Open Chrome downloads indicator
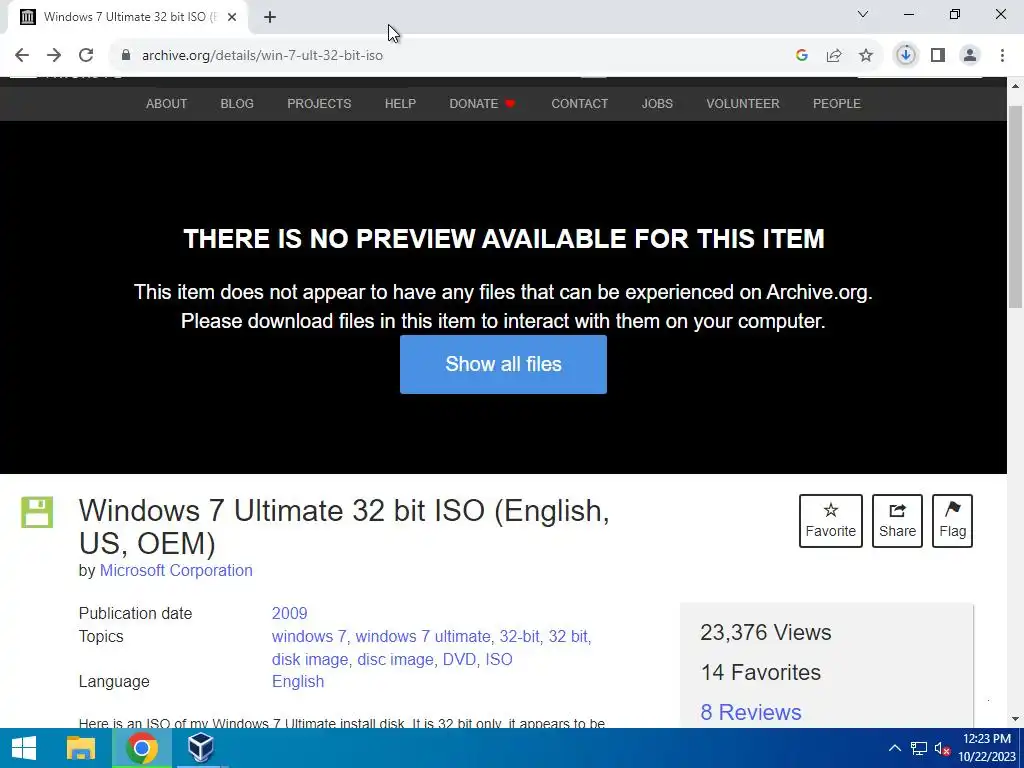This screenshot has width=1024, height=768. [x=906, y=56]
